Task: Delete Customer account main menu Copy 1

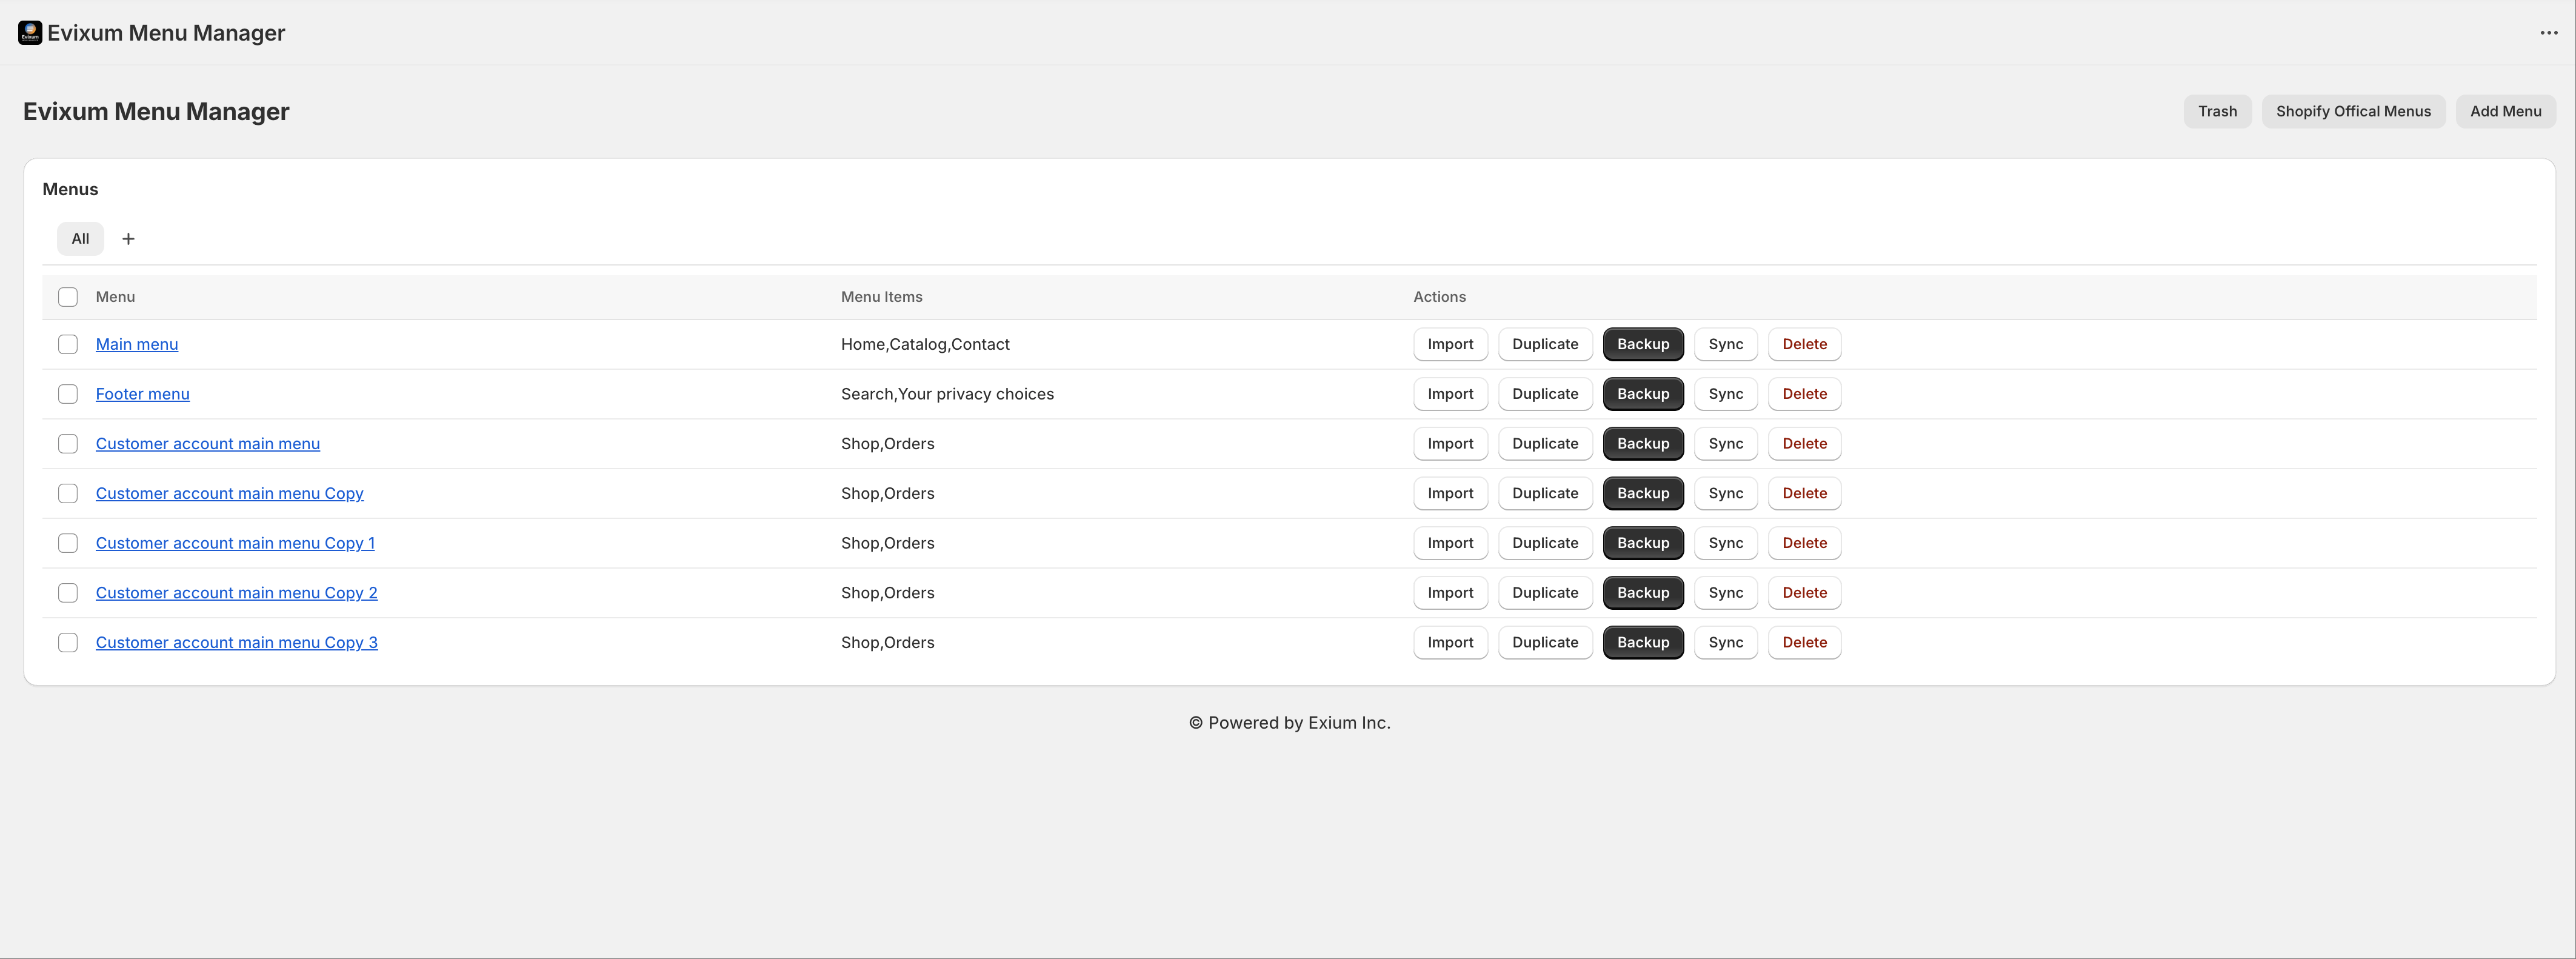Action: (x=1803, y=543)
